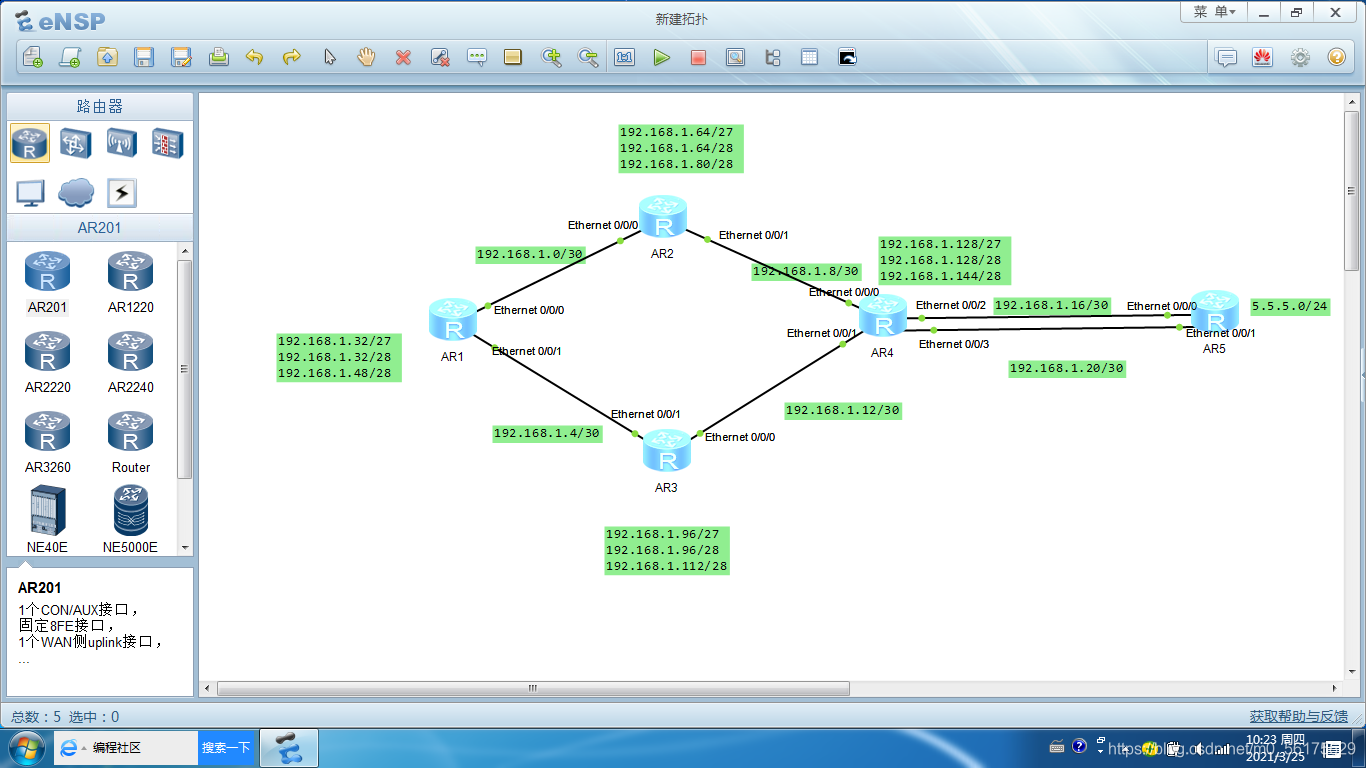
Task: Select the firewall device category icon
Action: (167, 144)
